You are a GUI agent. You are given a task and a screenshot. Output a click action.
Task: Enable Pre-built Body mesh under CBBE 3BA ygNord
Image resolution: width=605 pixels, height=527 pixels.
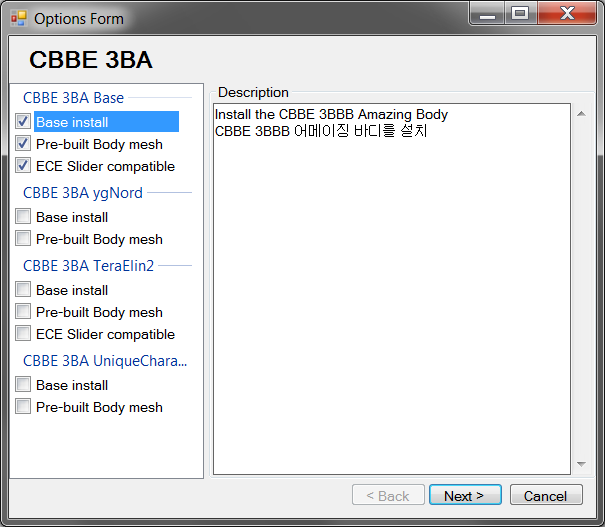23,239
